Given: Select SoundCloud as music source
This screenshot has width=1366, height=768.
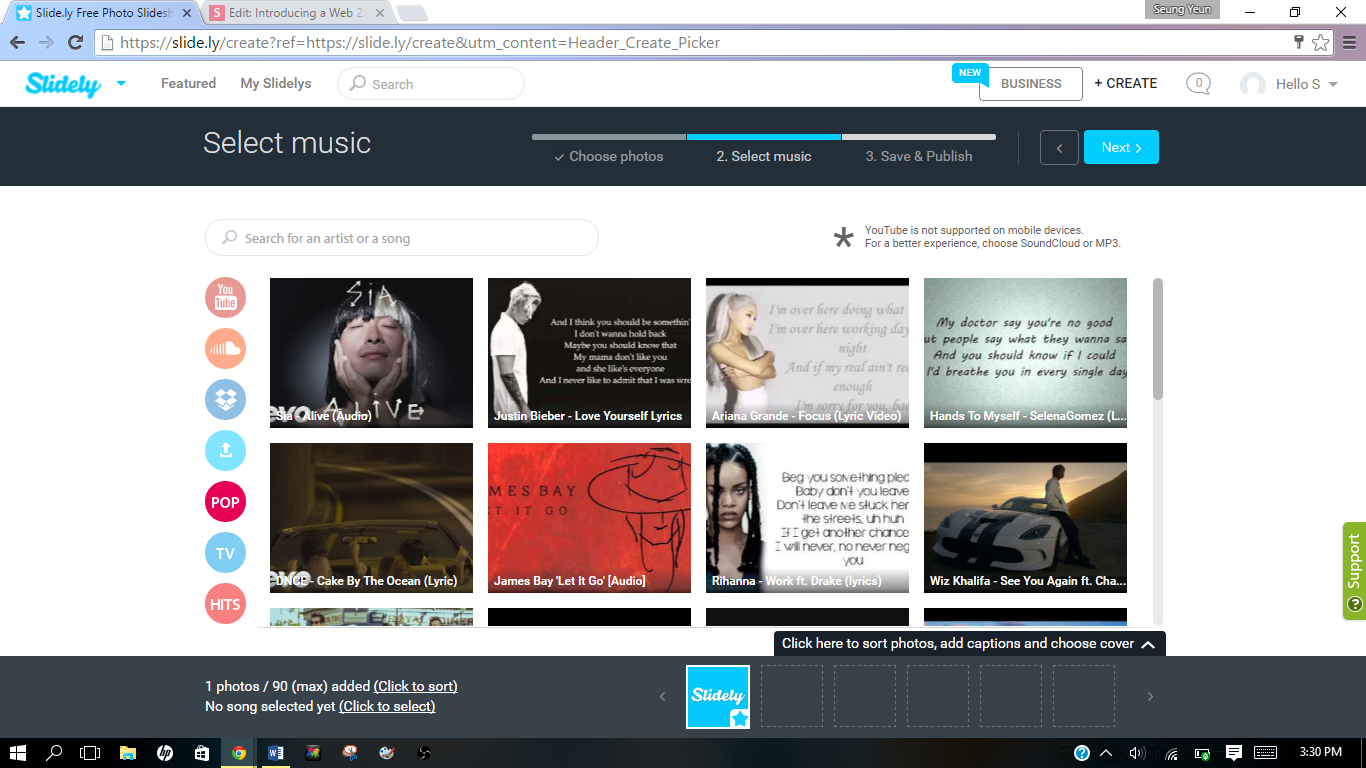Looking at the screenshot, I should pos(225,349).
